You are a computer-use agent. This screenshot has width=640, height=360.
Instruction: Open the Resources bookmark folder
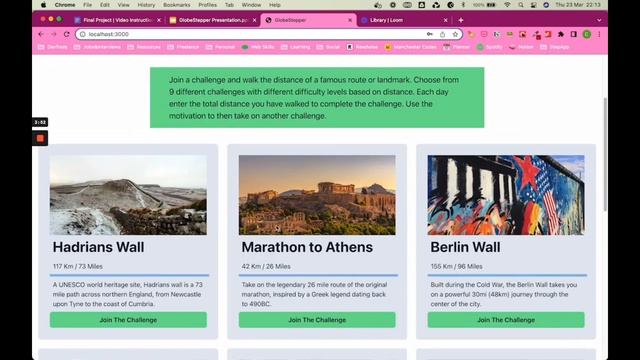pos(144,47)
